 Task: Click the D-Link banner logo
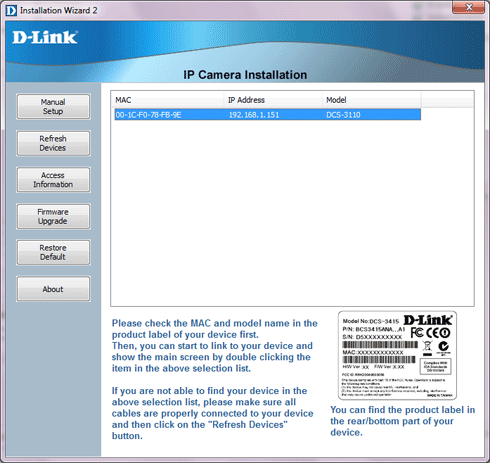point(45,37)
